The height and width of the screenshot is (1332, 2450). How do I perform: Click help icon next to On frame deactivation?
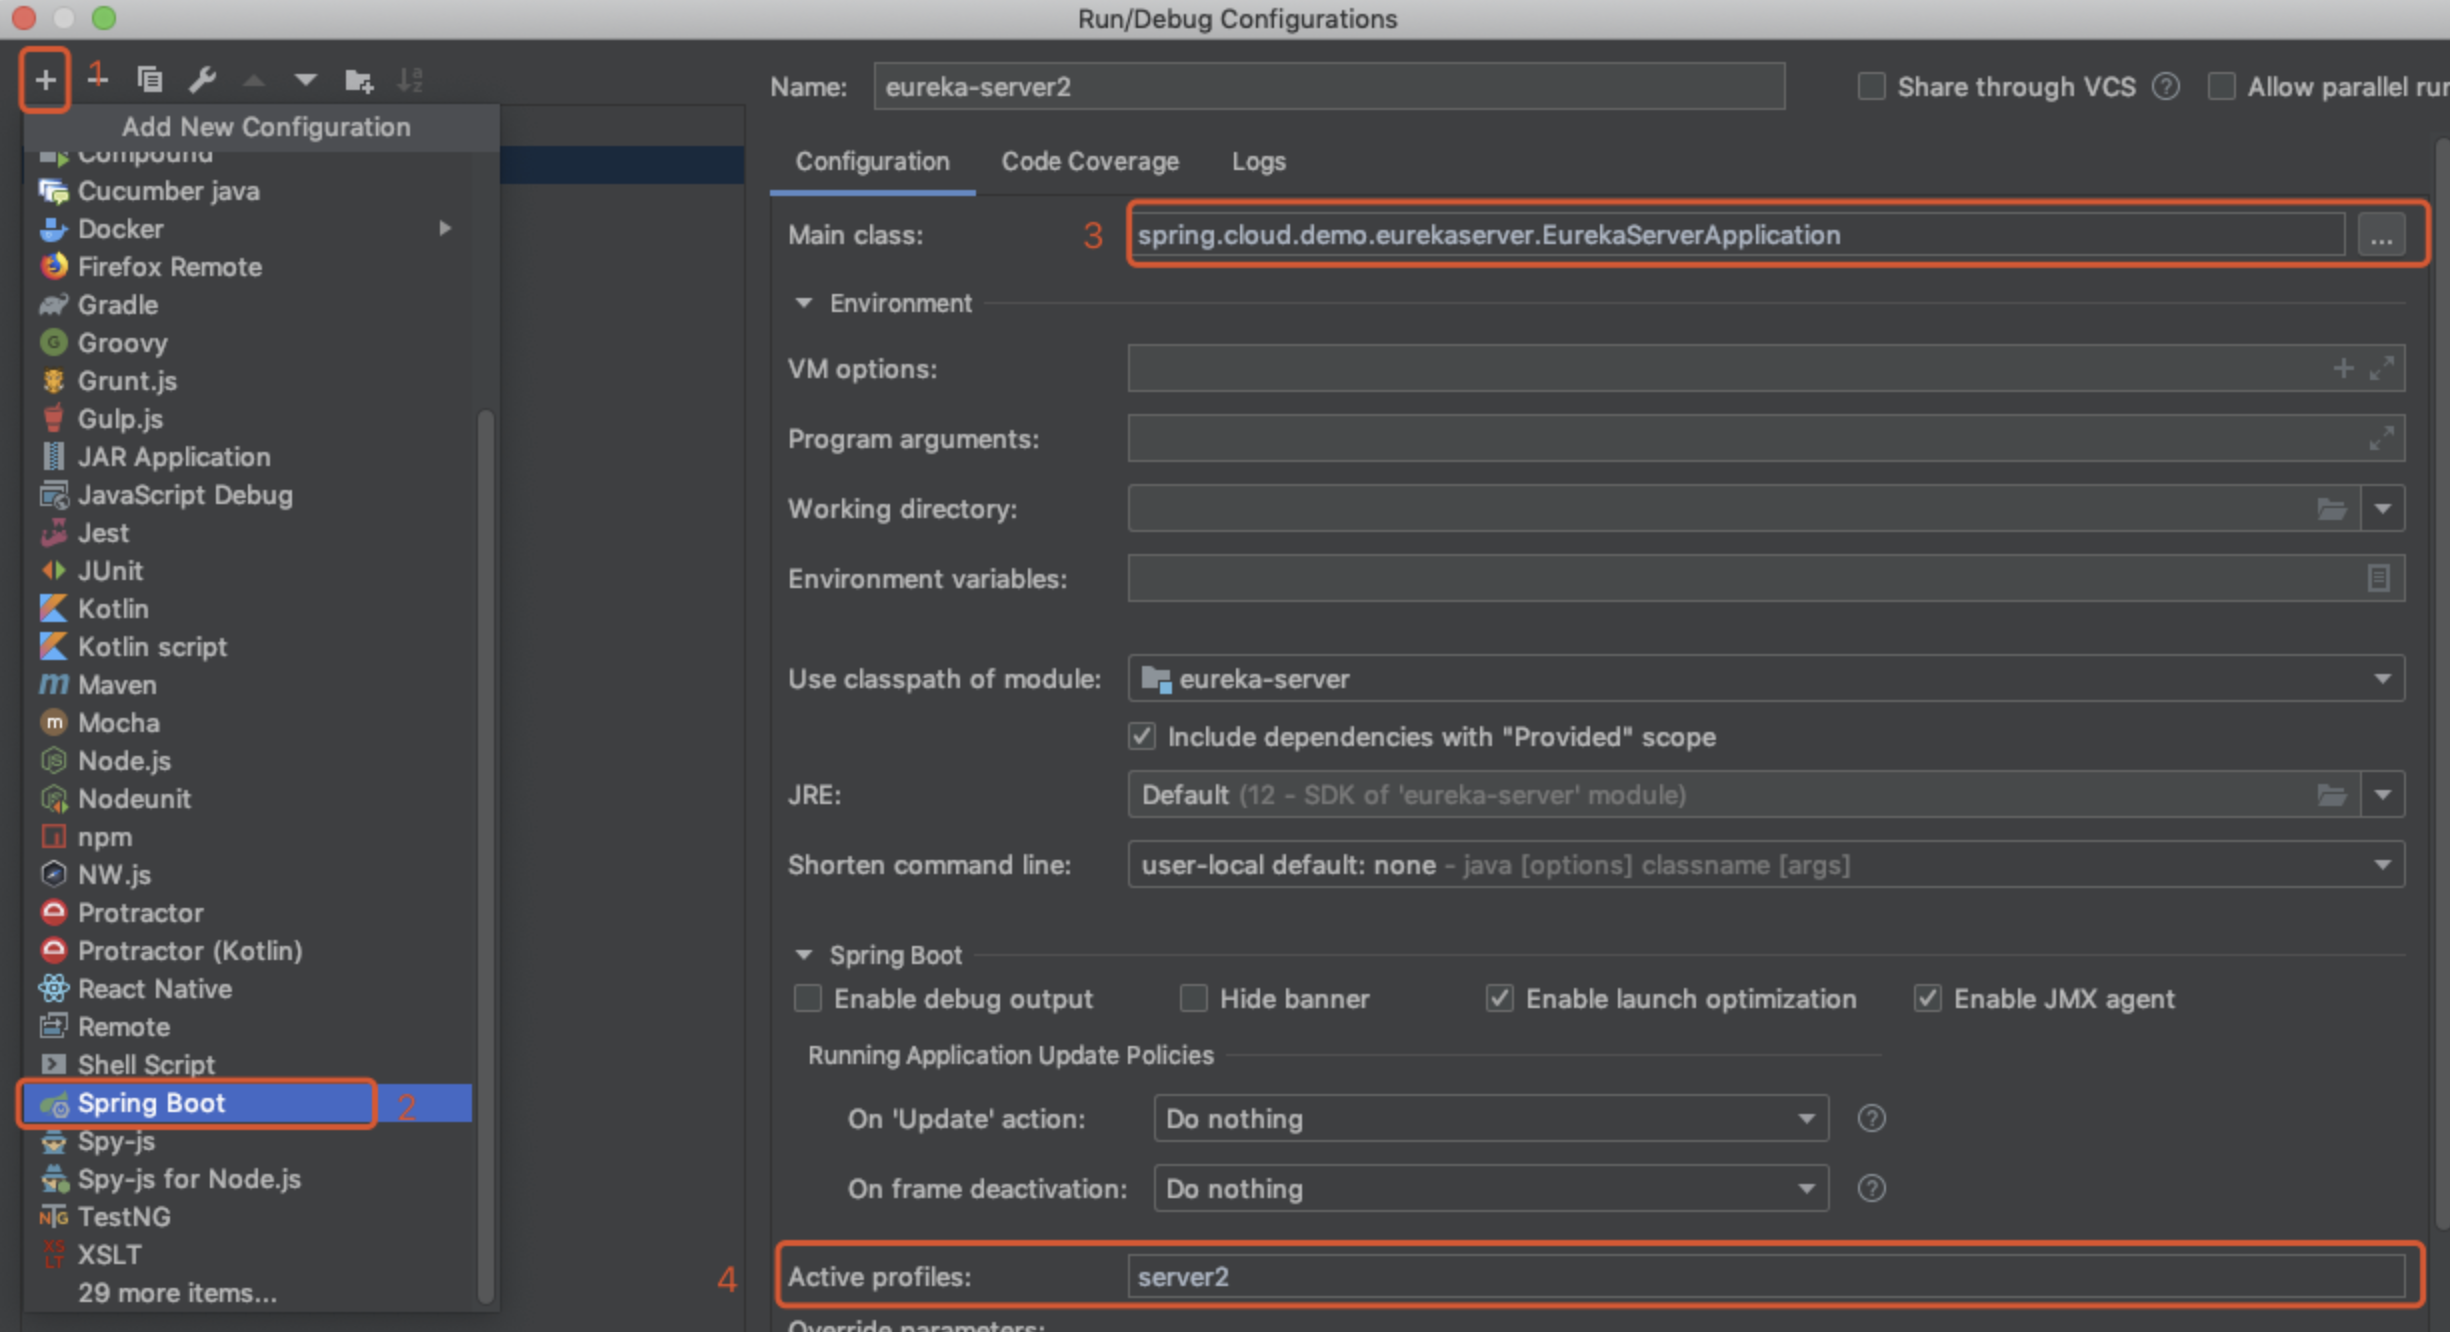(x=1871, y=1188)
